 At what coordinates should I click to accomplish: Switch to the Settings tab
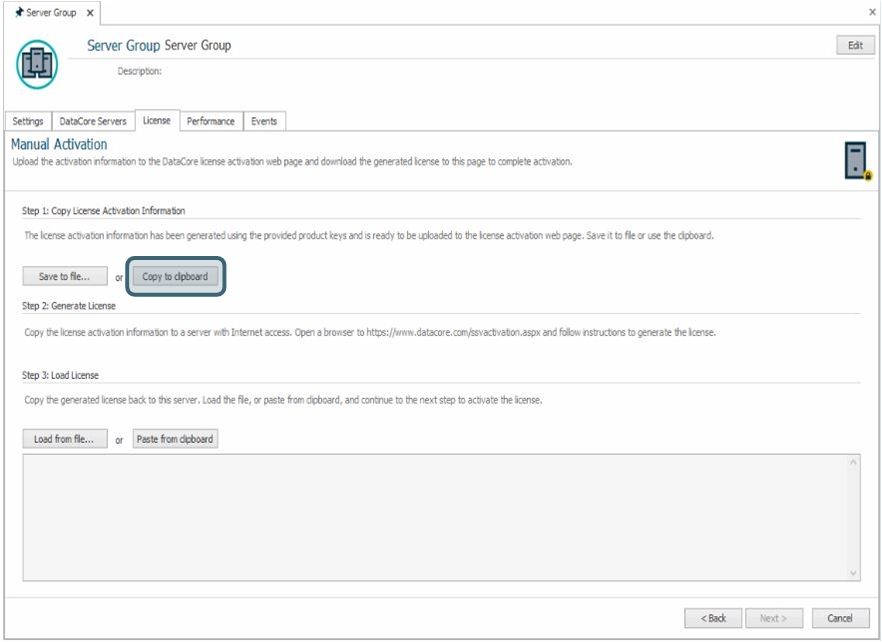point(28,121)
